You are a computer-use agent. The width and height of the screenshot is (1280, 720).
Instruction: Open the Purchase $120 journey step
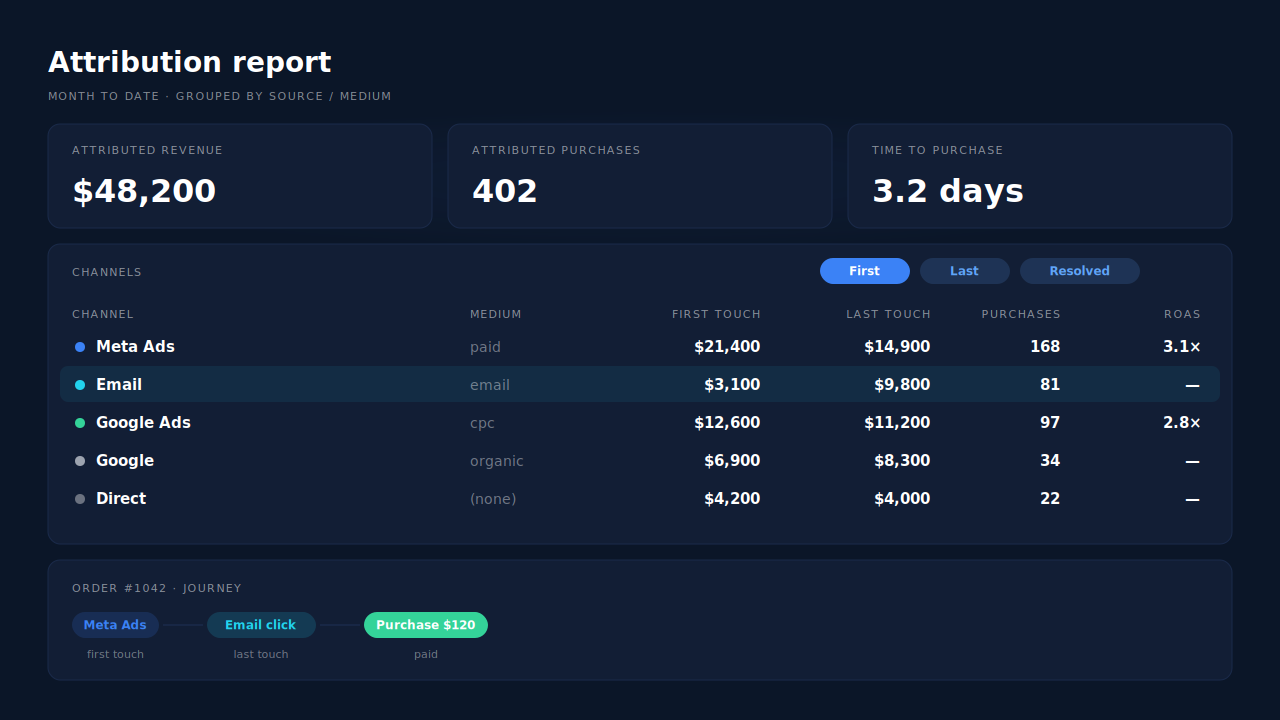(426, 625)
